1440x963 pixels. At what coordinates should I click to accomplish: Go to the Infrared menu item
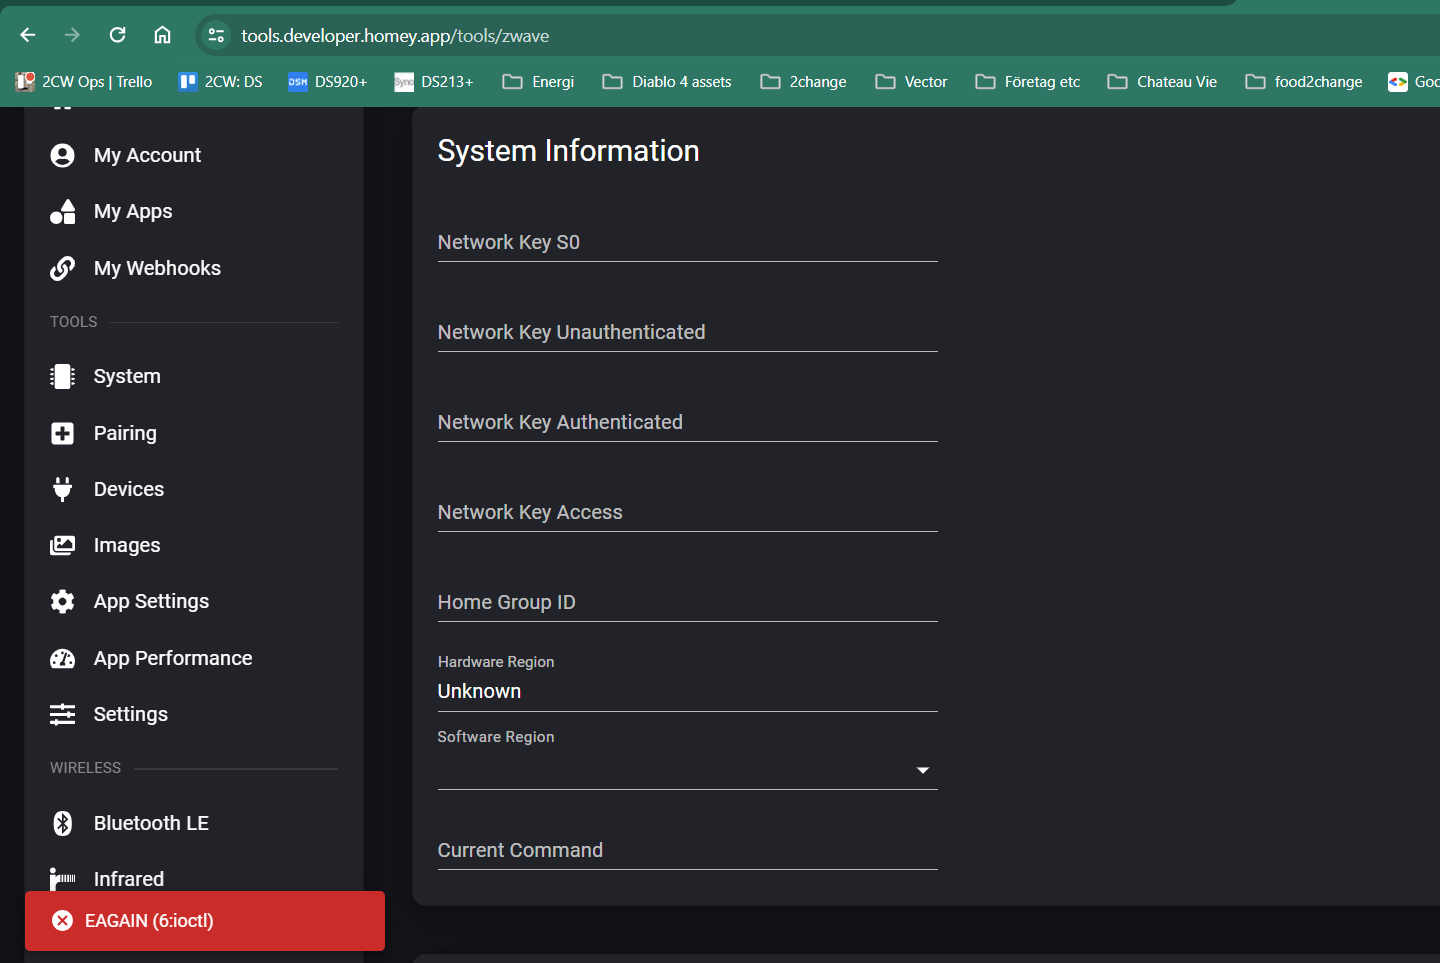coord(128,878)
